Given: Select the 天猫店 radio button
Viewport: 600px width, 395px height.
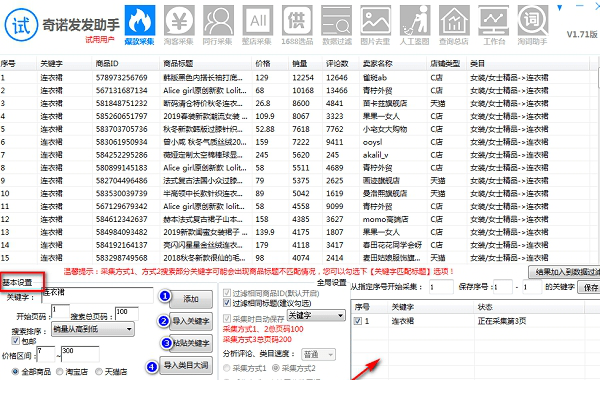Looking at the screenshot, I should (99, 371).
